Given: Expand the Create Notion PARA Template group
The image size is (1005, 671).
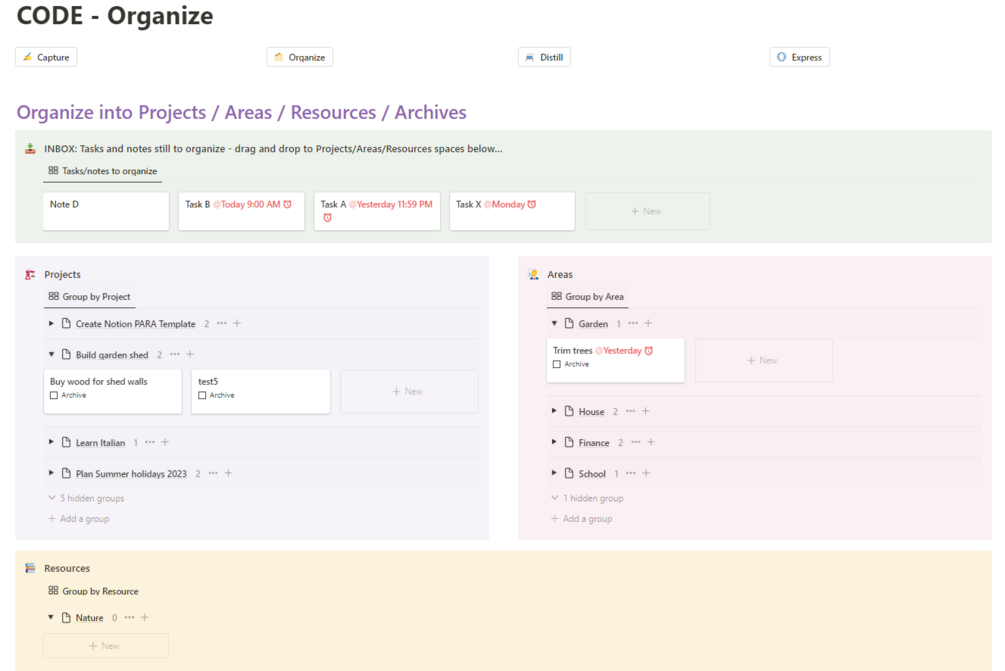Looking at the screenshot, I should click(x=51, y=324).
